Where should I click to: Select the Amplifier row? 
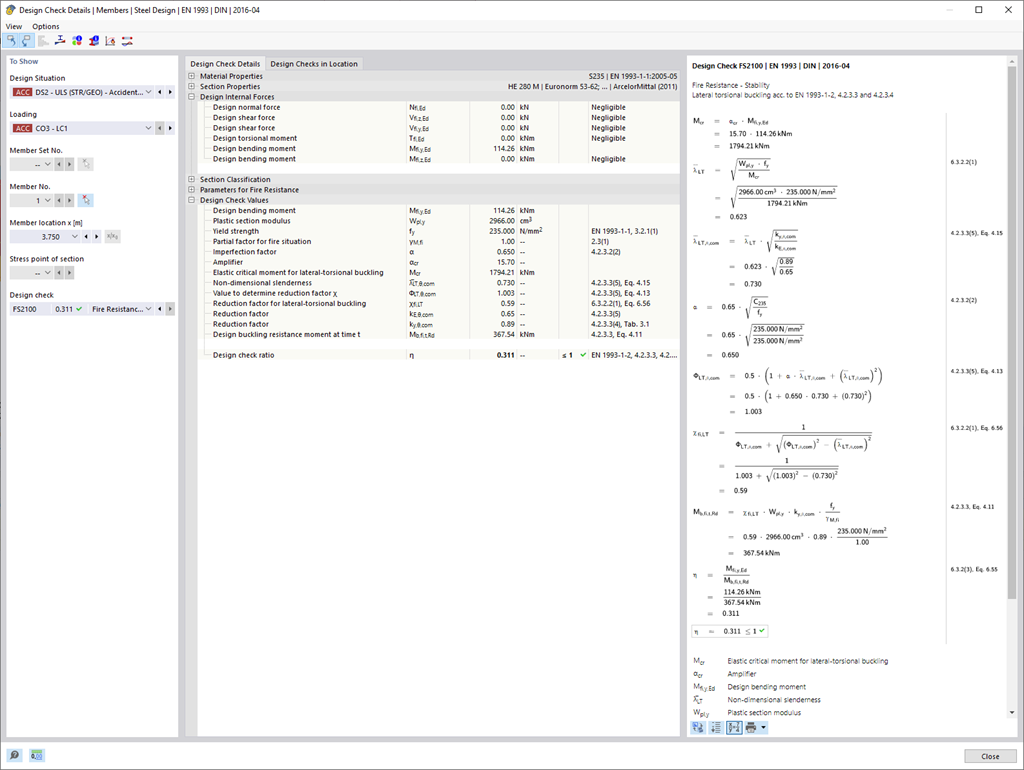tap(439, 262)
